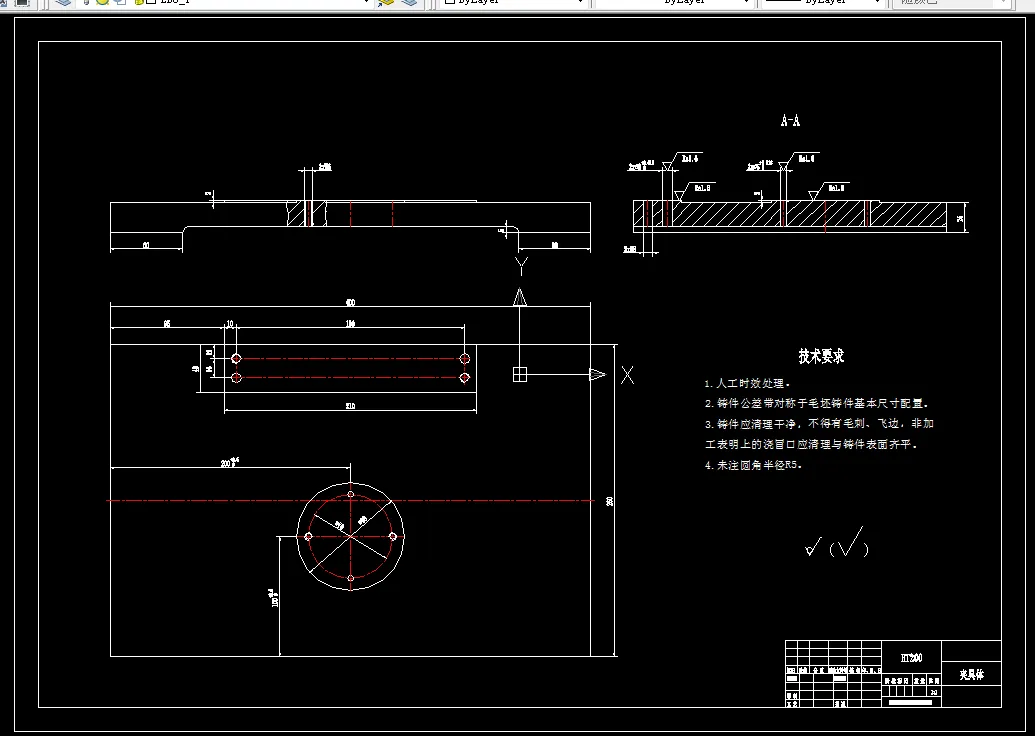The image size is (1035, 736).
Task: Pick the upper-left hole of the rectangular slot
Action: coord(236,358)
